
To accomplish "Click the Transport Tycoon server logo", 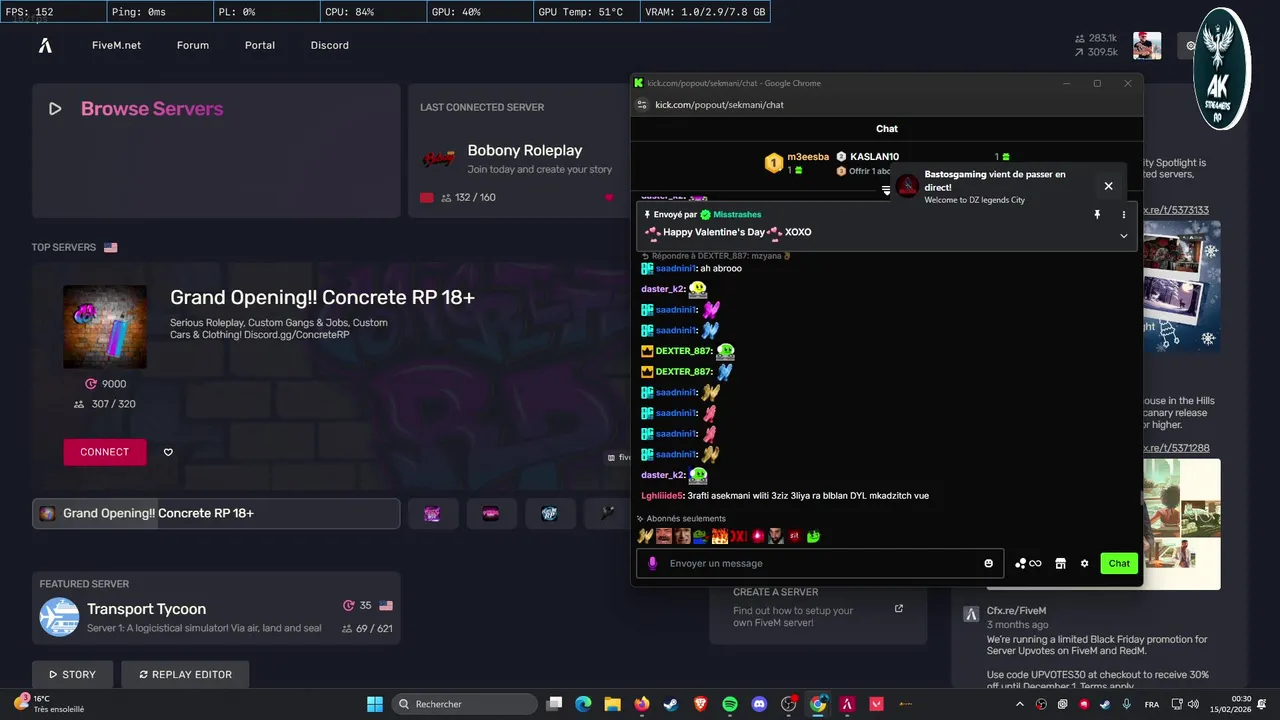I will 59,617.
